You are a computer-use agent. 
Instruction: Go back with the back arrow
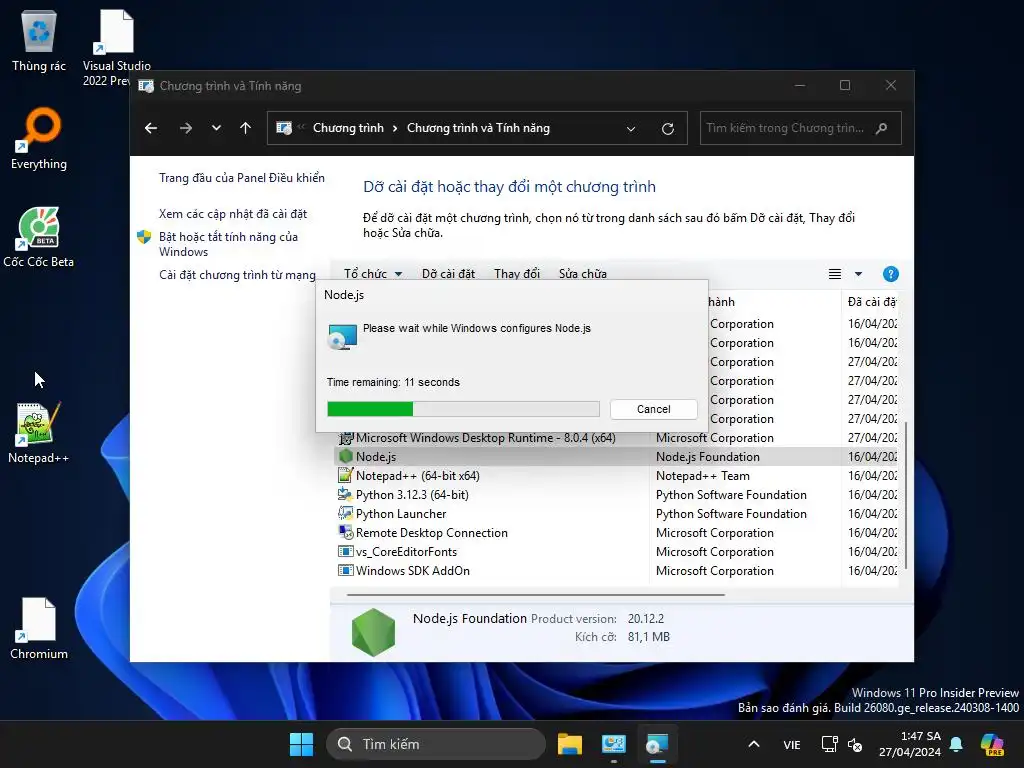click(x=151, y=128)
